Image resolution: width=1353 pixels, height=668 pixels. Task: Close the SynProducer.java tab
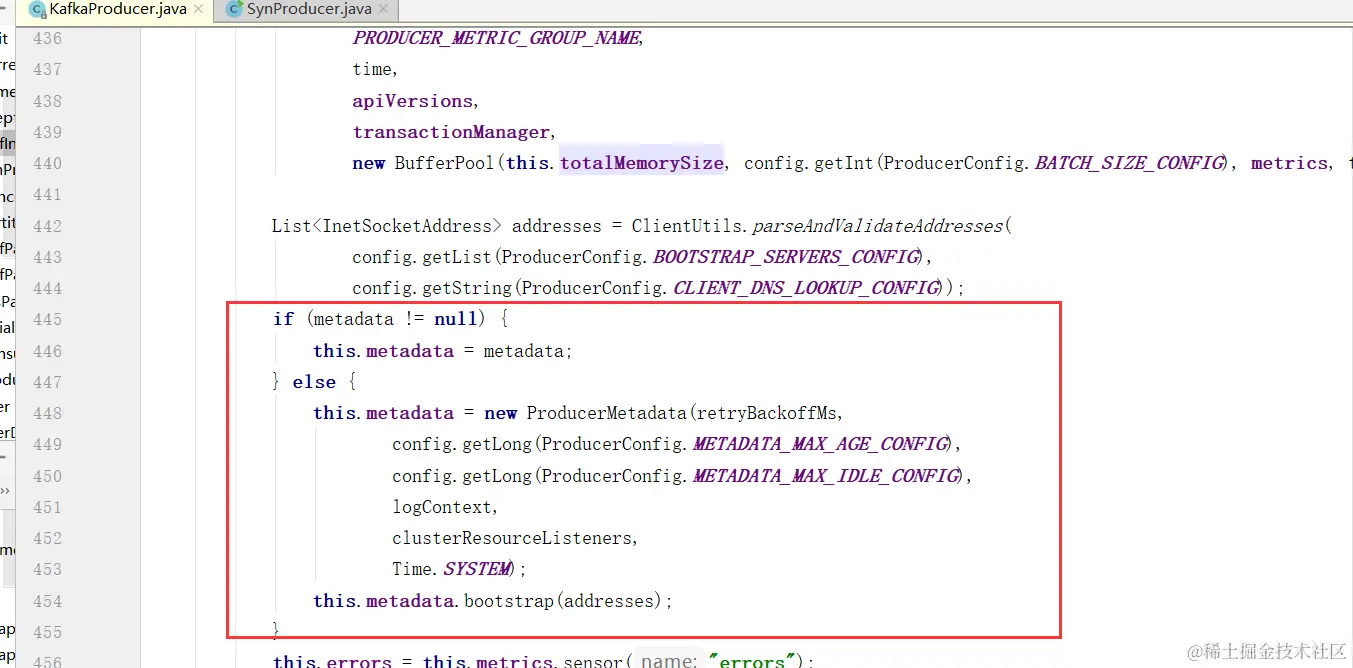[384, 10]
